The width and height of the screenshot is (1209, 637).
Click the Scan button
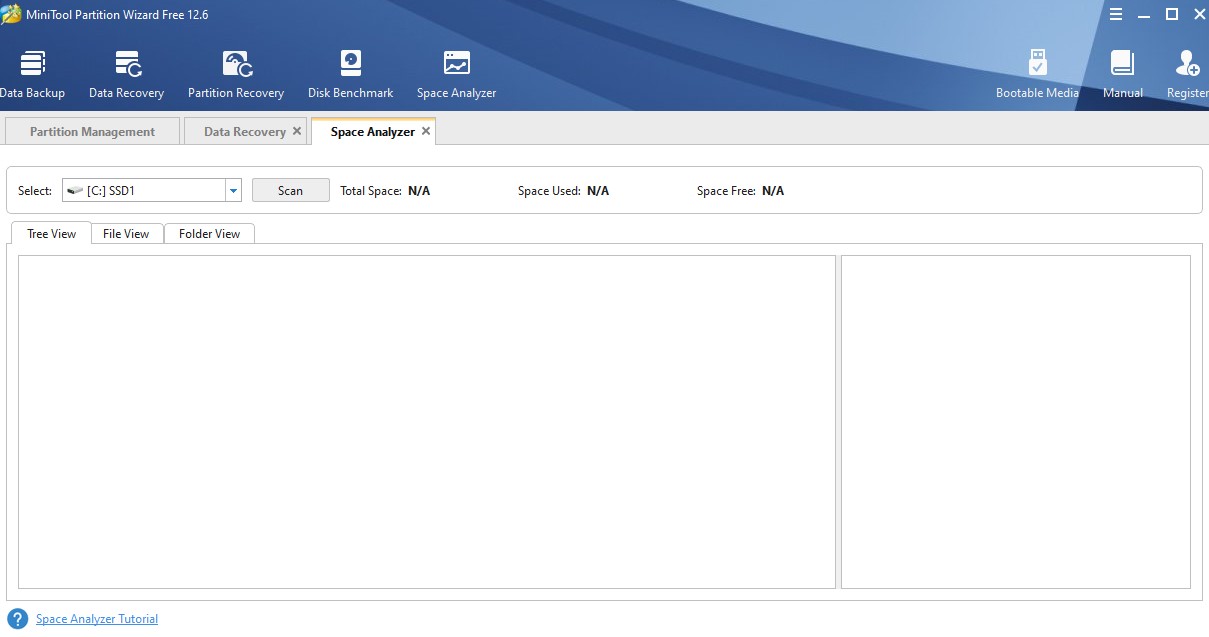click(x=290, y=190)
